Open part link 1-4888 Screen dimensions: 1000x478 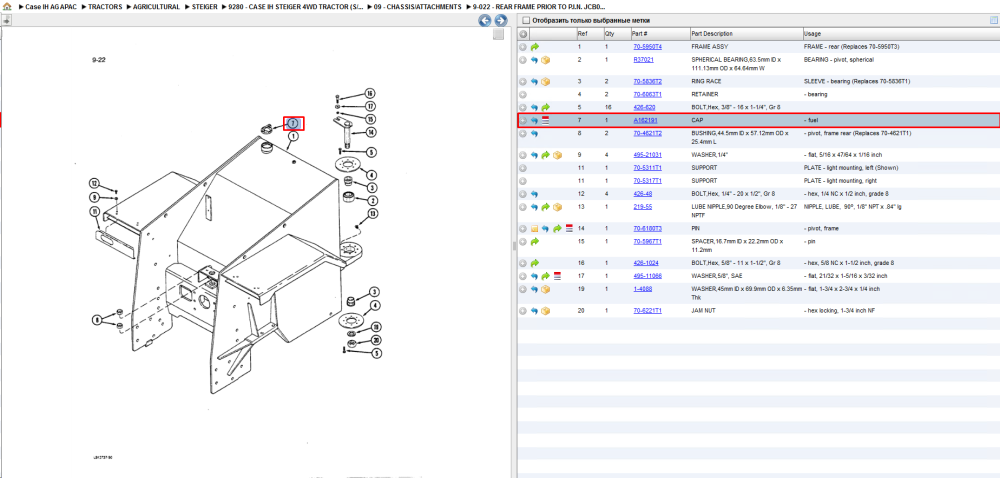[642, 289]
